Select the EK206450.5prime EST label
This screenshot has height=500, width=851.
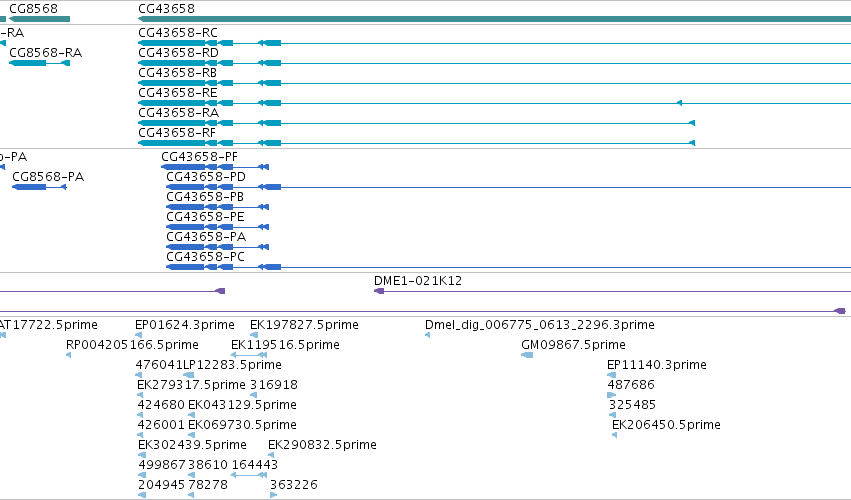click(x=666, y=425)
